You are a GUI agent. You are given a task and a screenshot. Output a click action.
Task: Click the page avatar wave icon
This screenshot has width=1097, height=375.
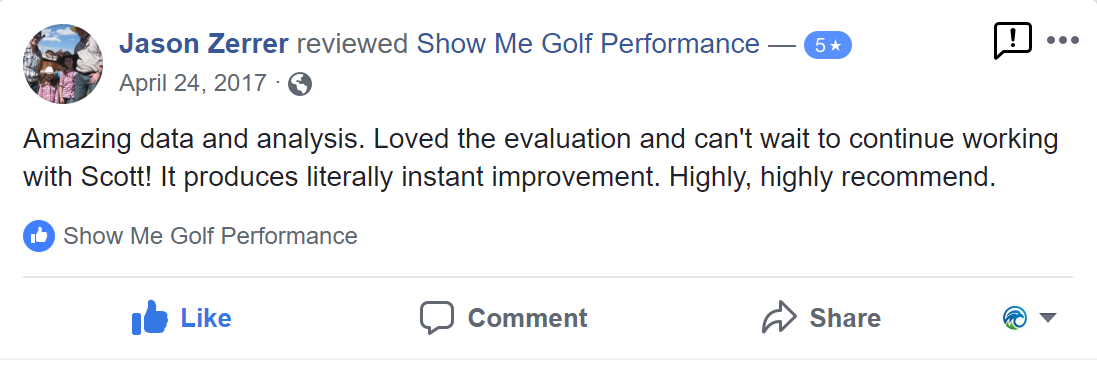(1015, 318)
